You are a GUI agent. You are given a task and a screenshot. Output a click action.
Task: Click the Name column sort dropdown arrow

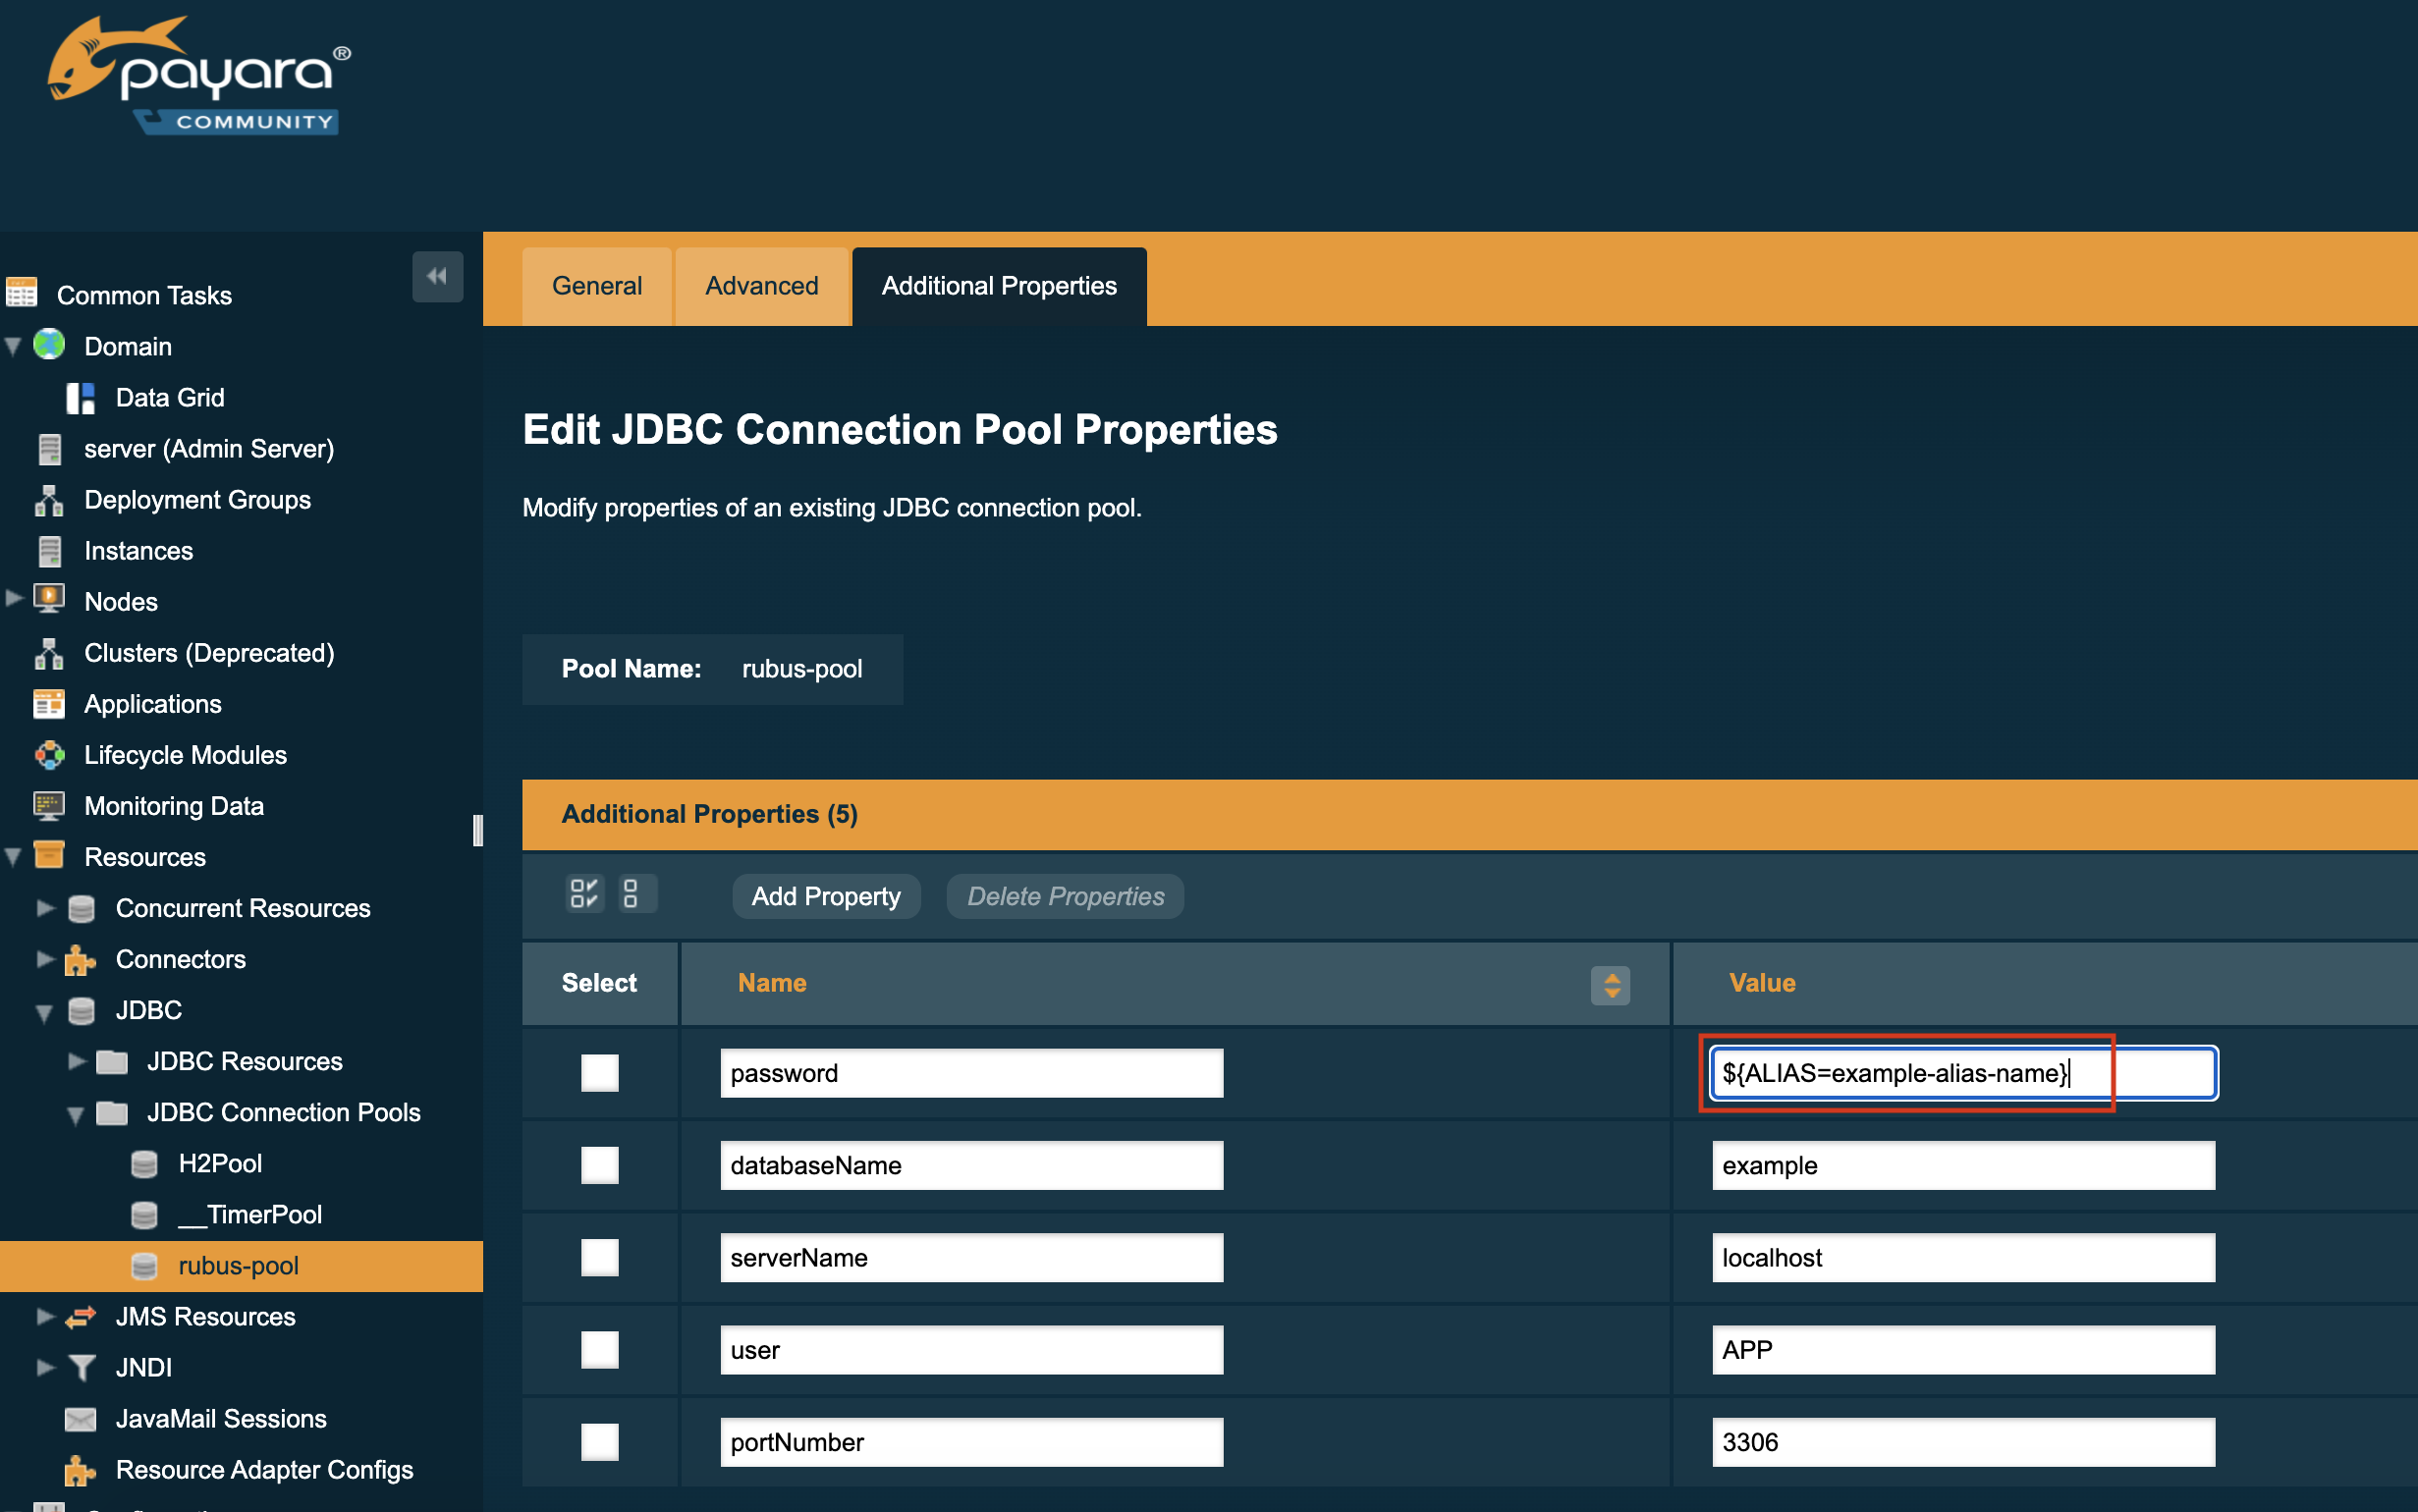pos(1612,984)
